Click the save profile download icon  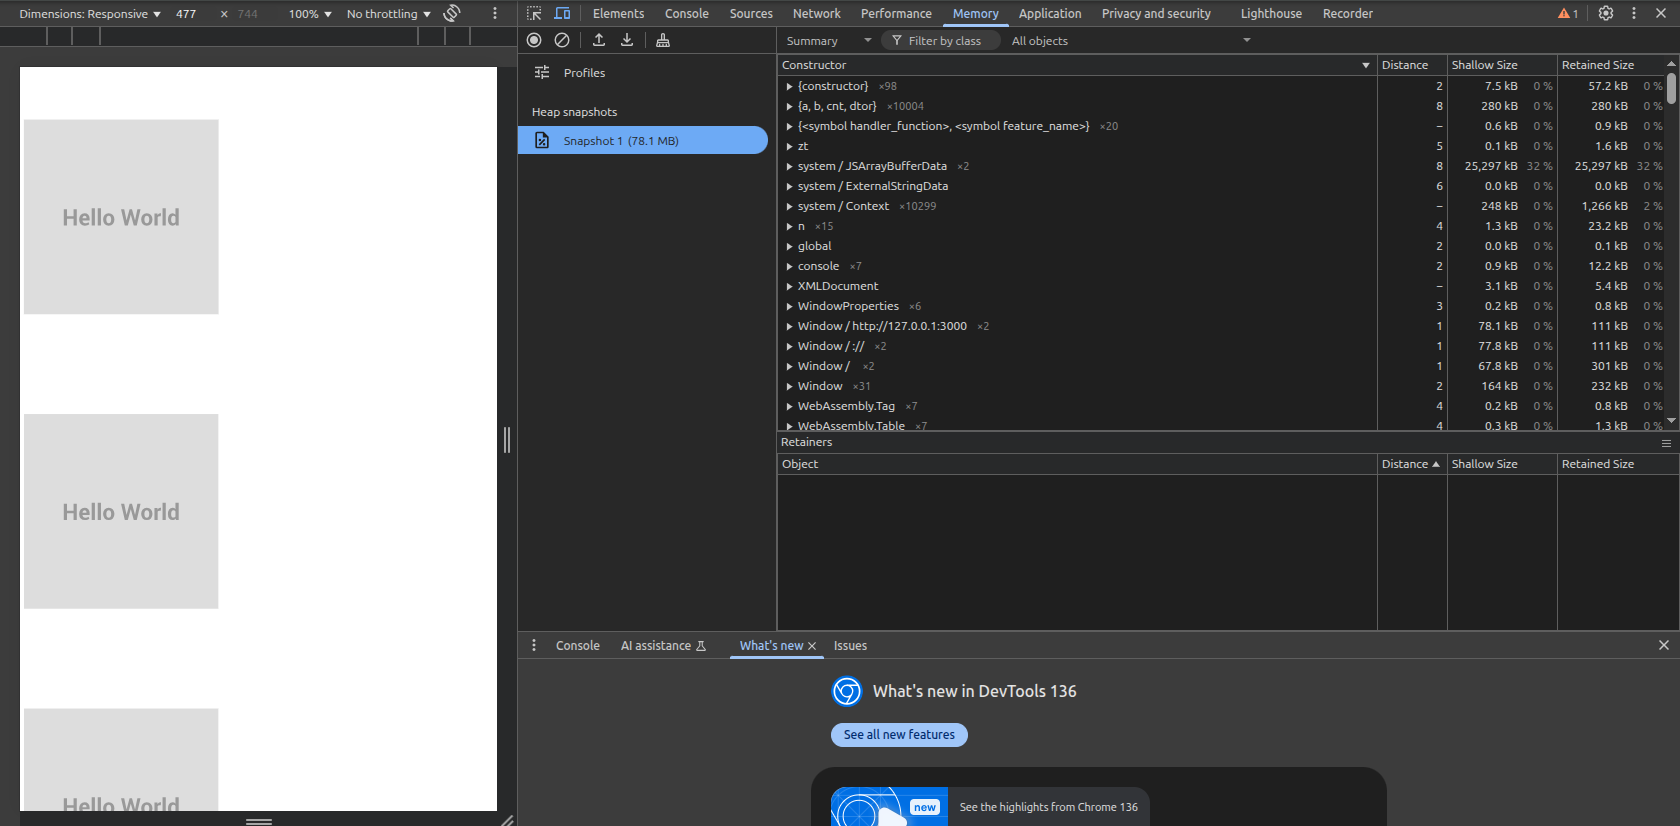[x=627, y=40]
